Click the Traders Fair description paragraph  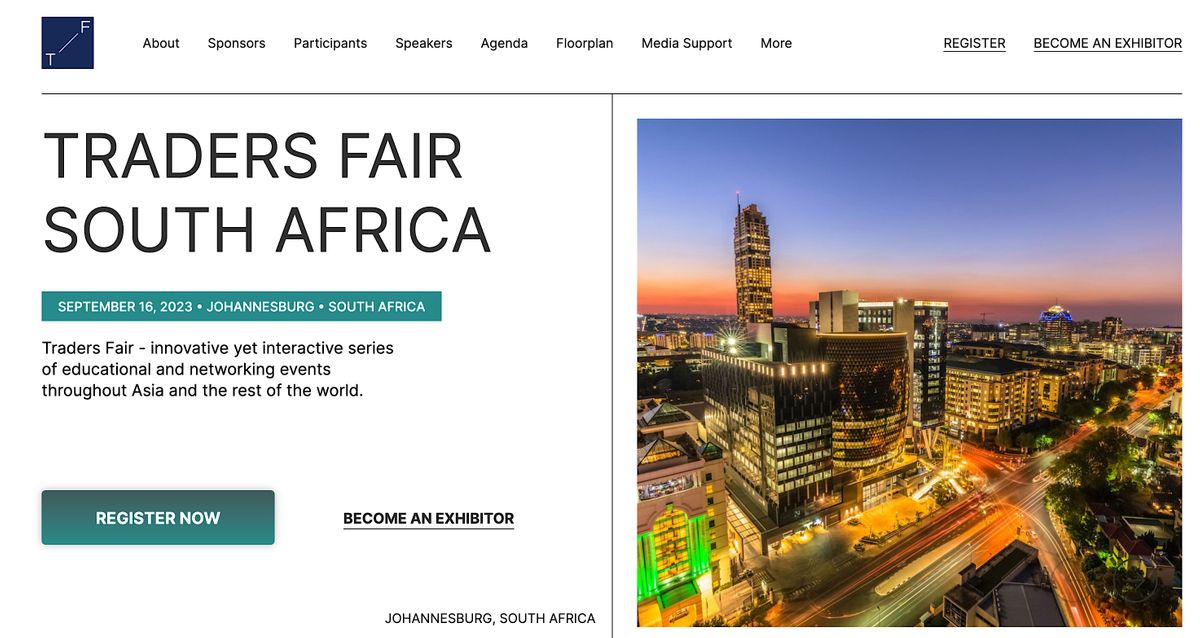[218, 369]
